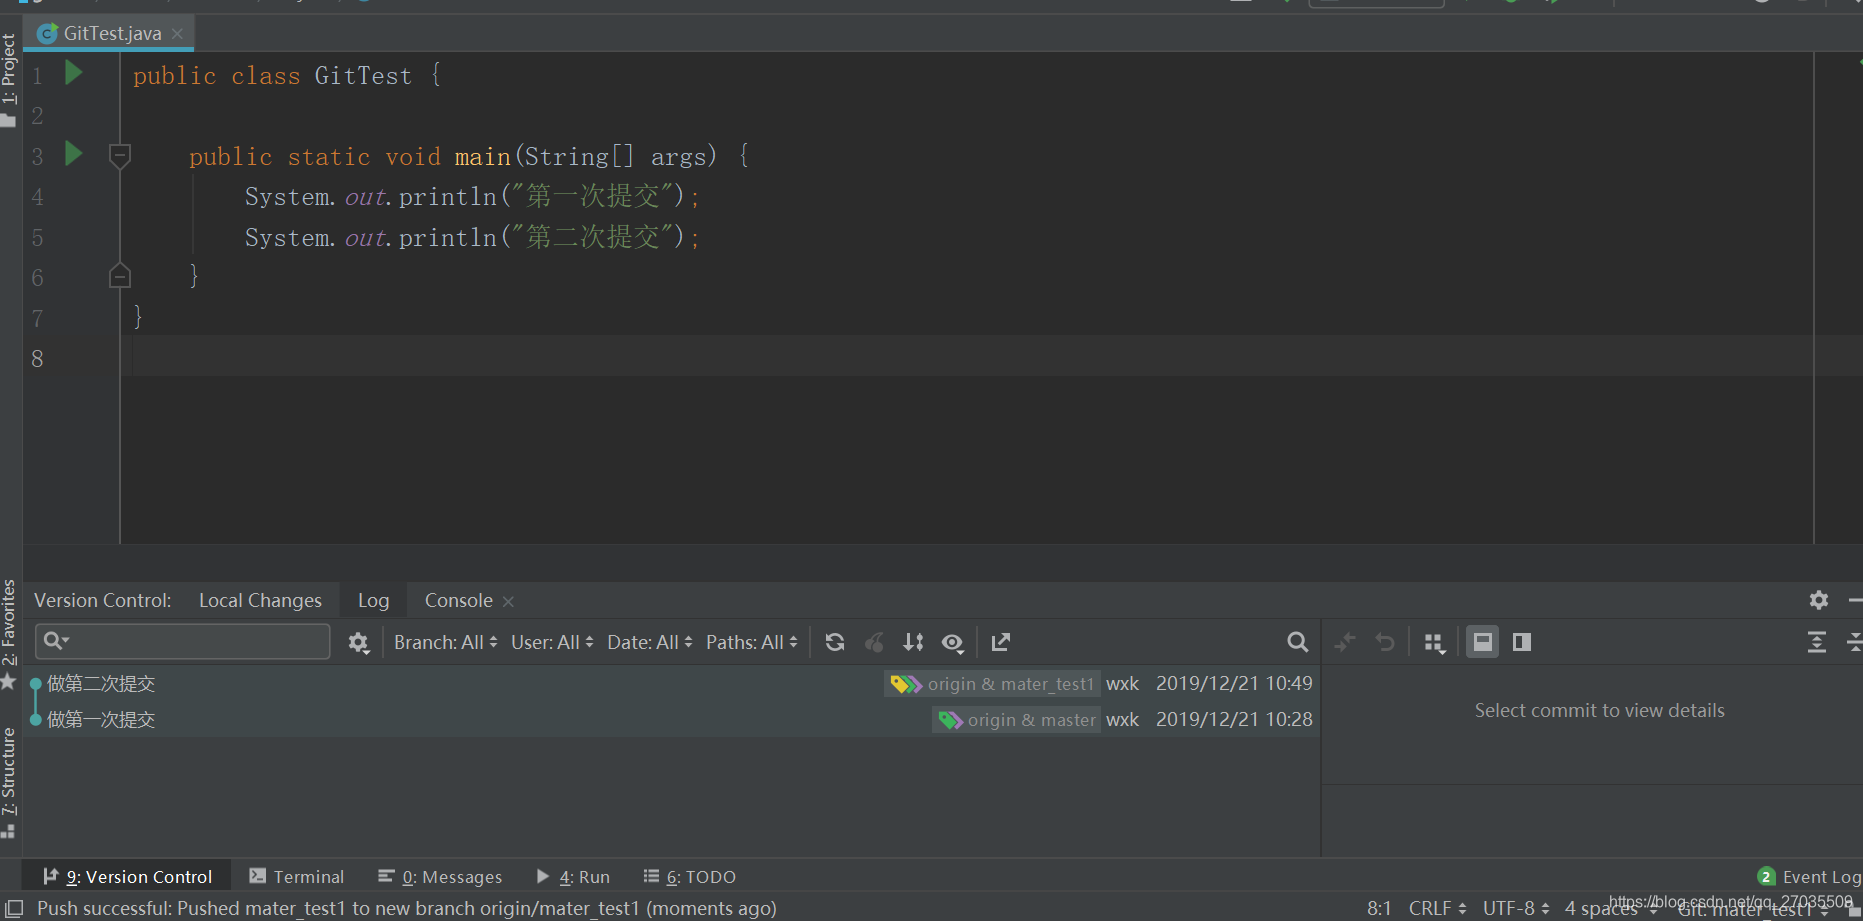Open Version Control panel settings gear

pos(1819,600)
